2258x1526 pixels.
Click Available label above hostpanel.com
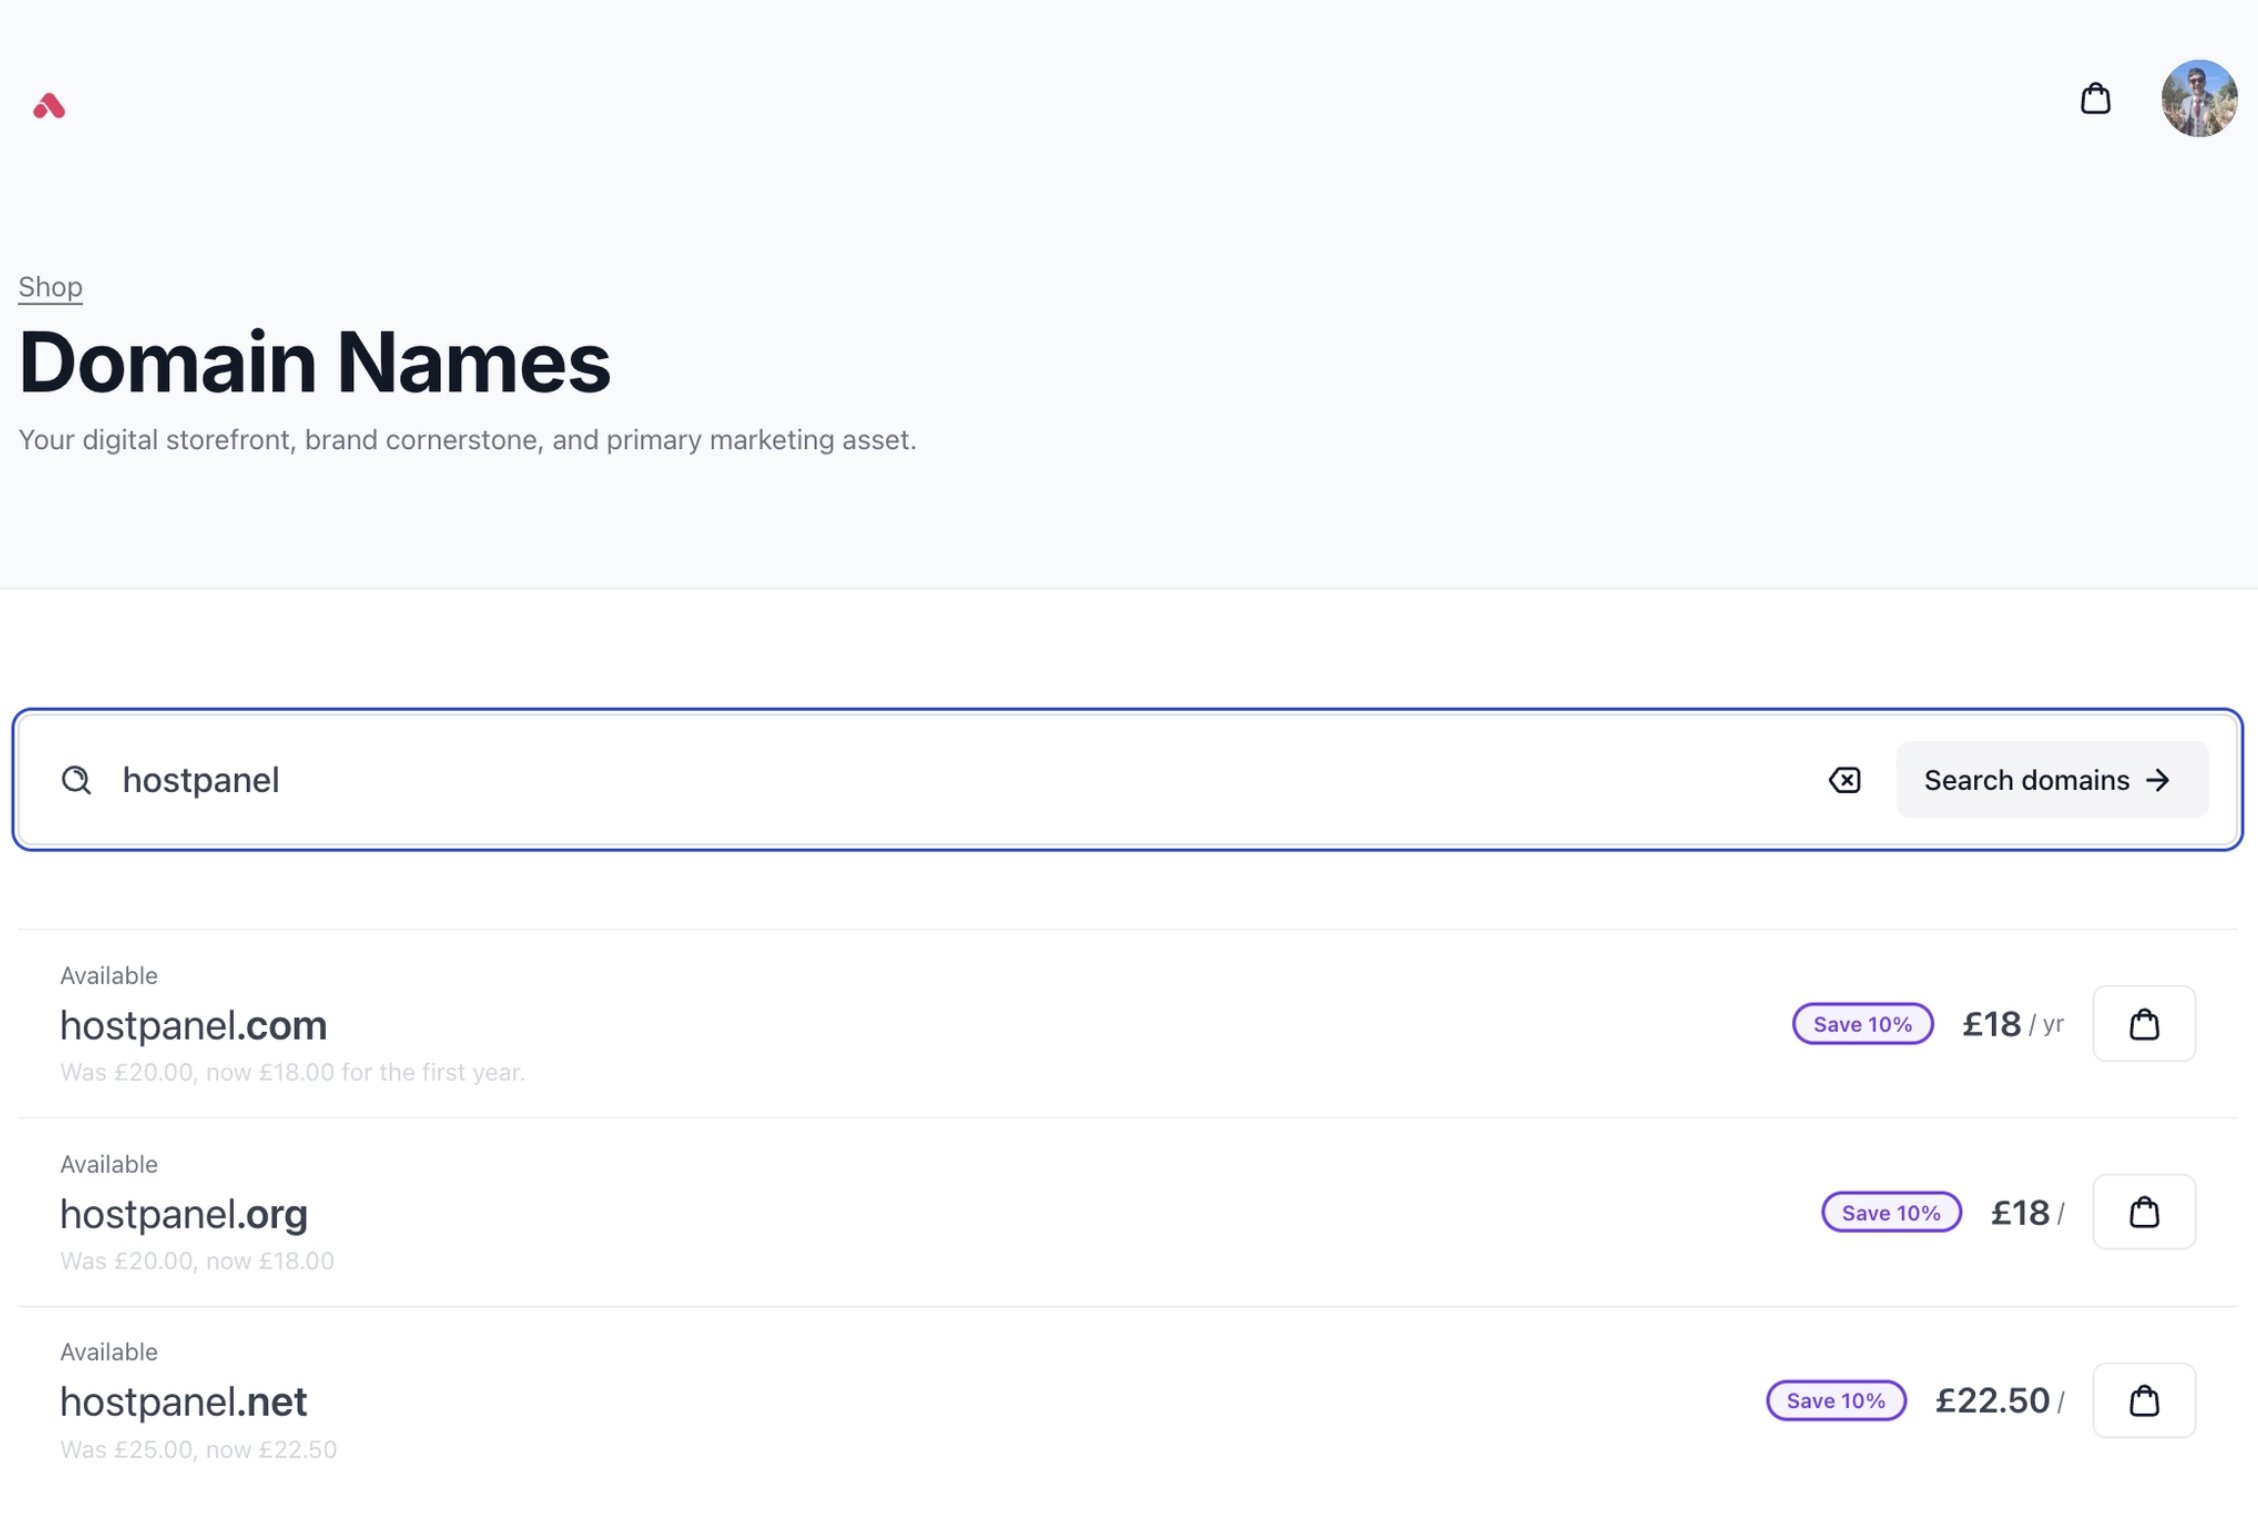109,975
